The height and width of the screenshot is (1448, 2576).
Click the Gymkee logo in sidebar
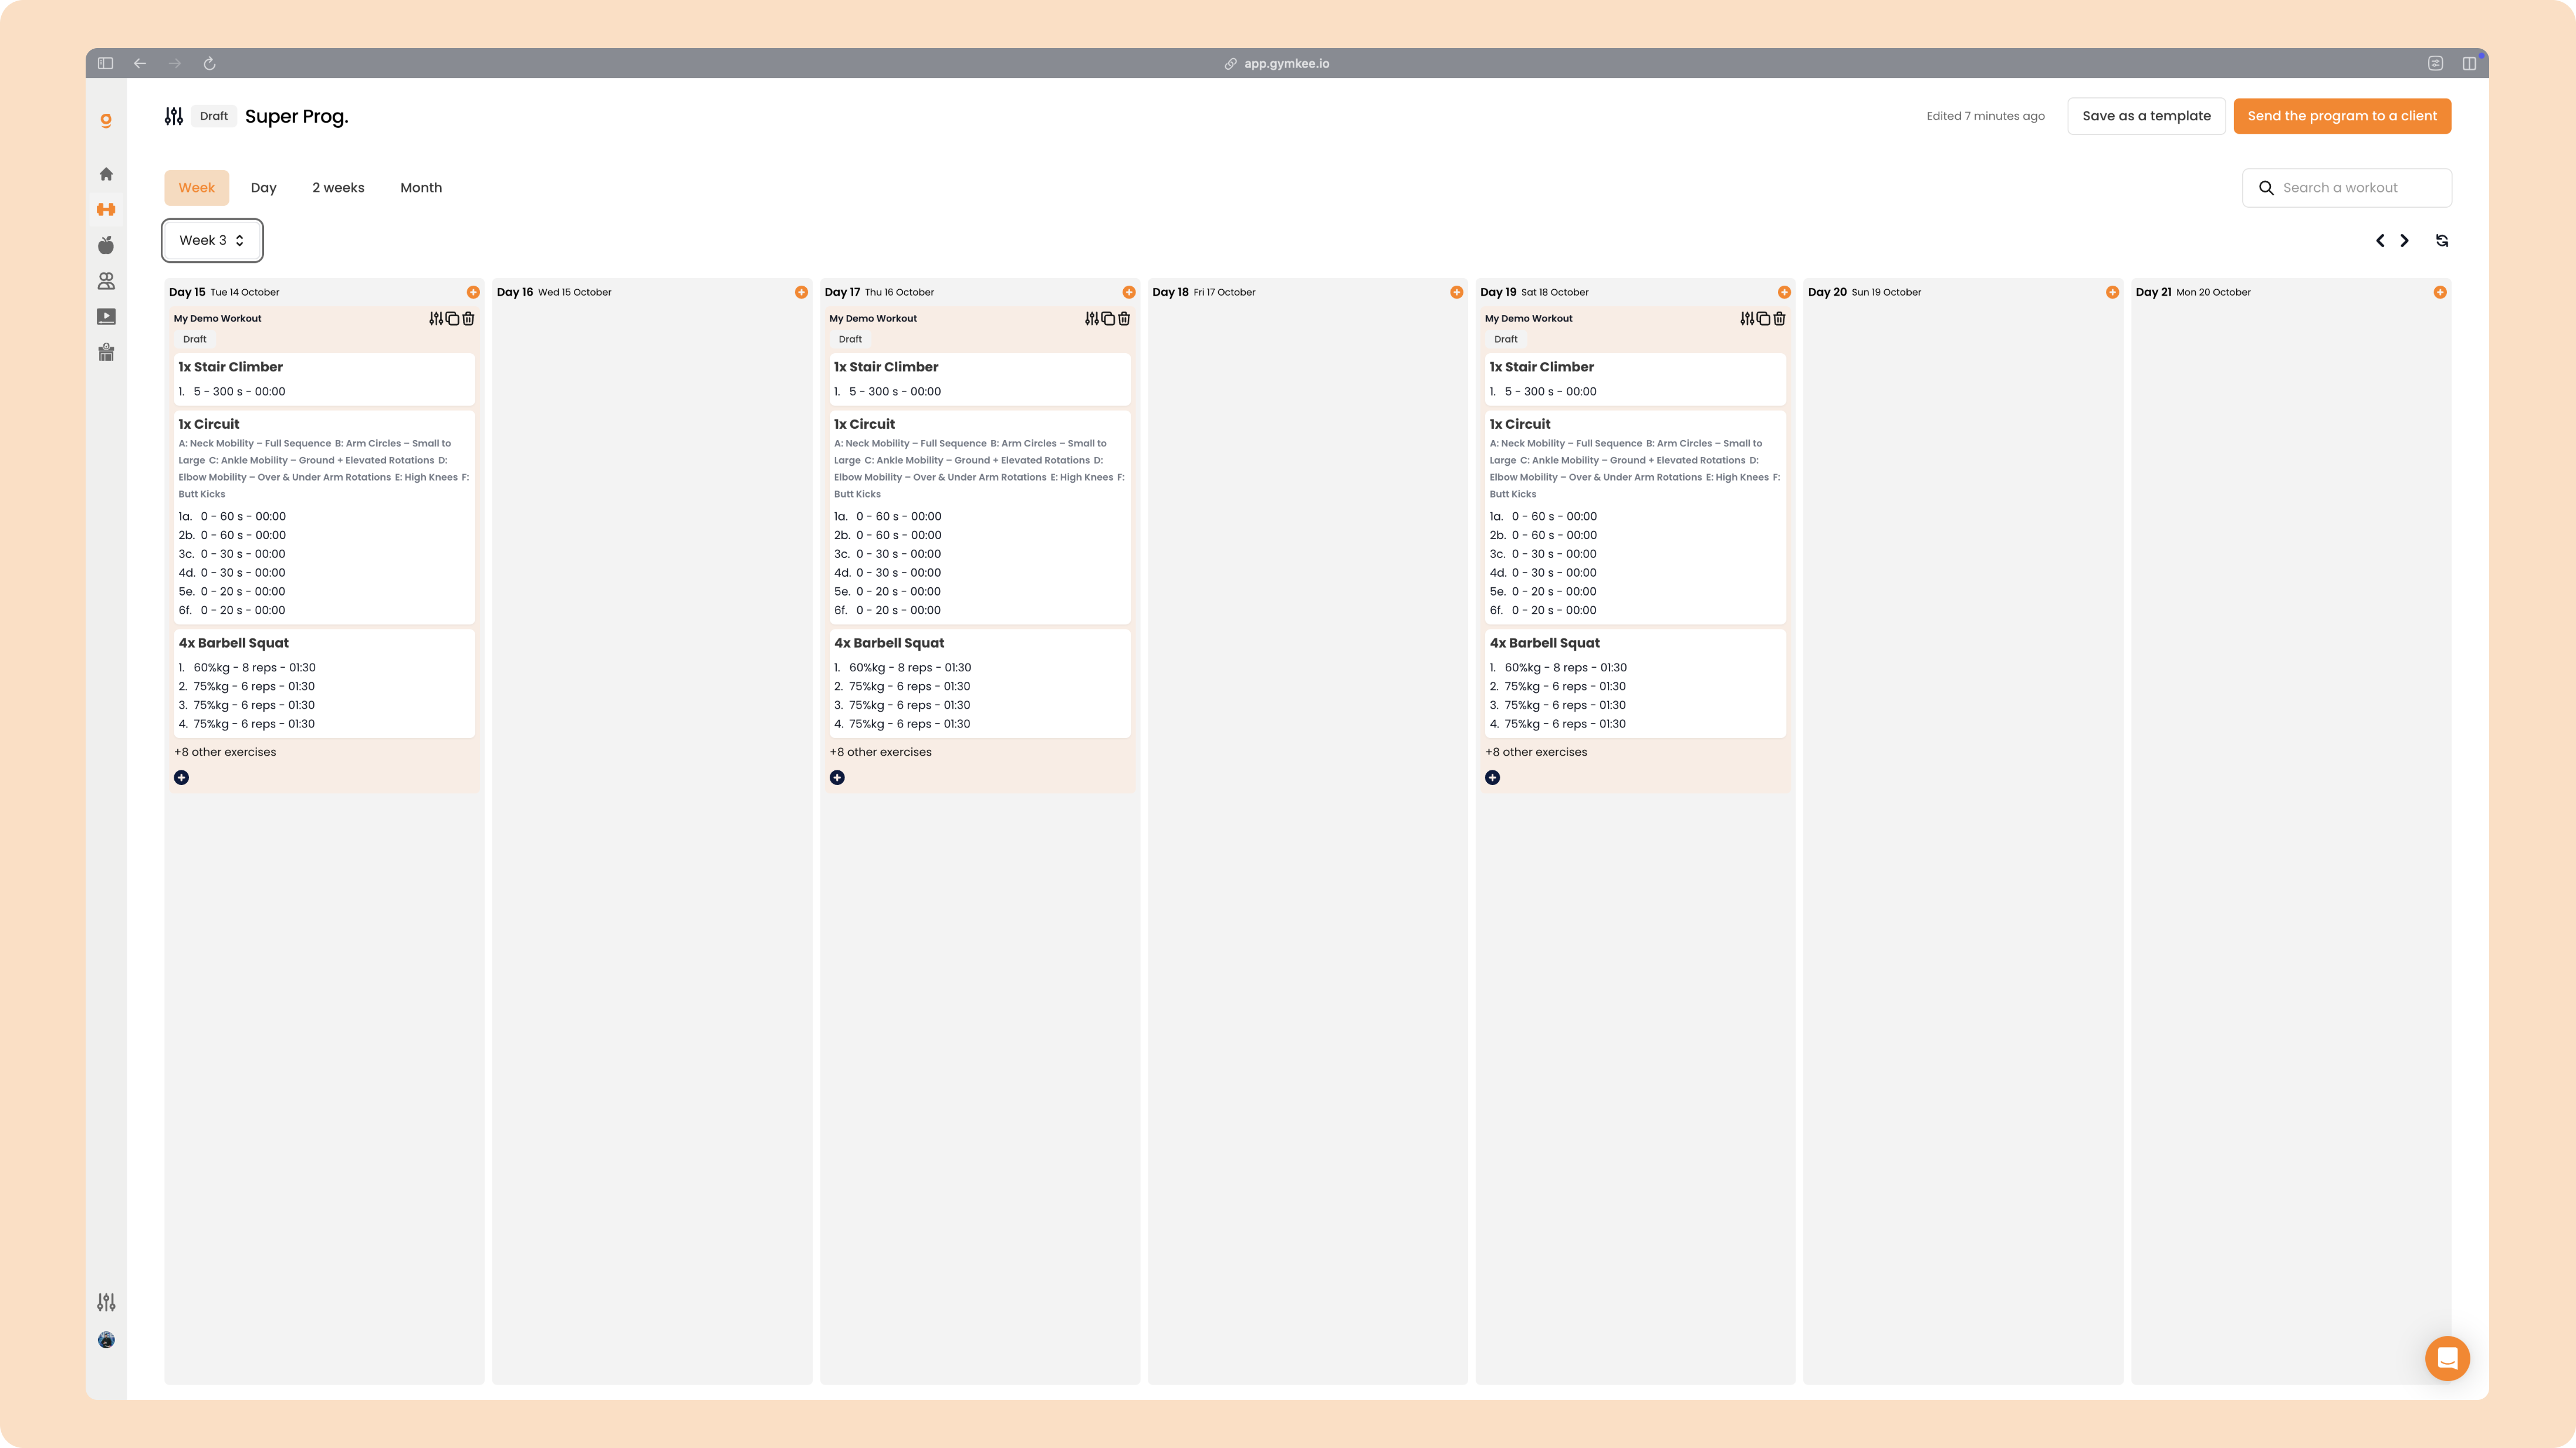[106, 120]
